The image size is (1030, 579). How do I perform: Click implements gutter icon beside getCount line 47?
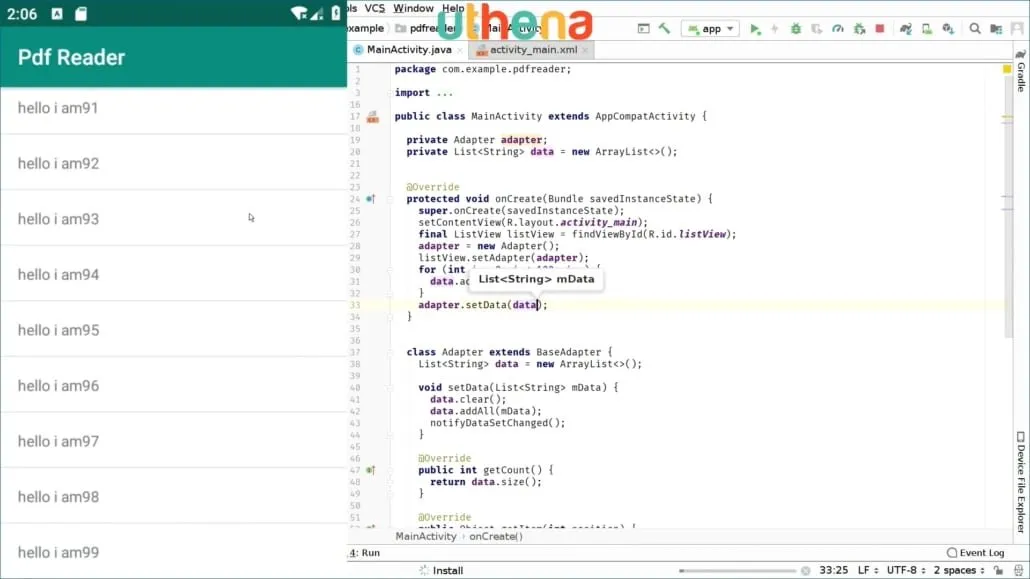[370, 470]
